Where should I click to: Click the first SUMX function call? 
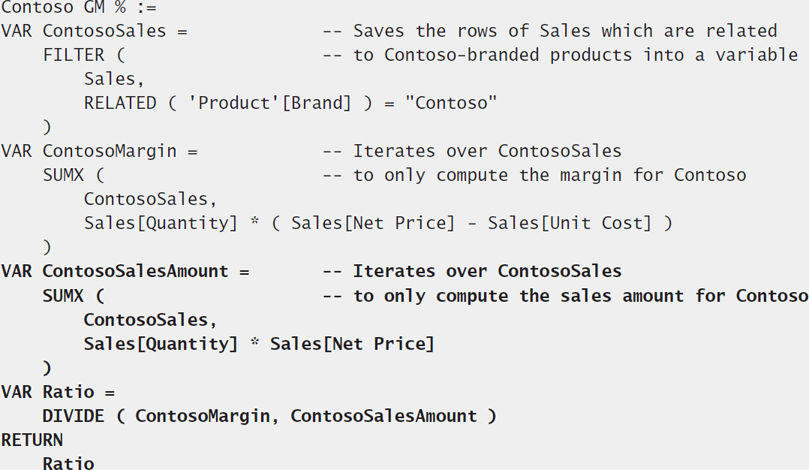coord(63,175)
